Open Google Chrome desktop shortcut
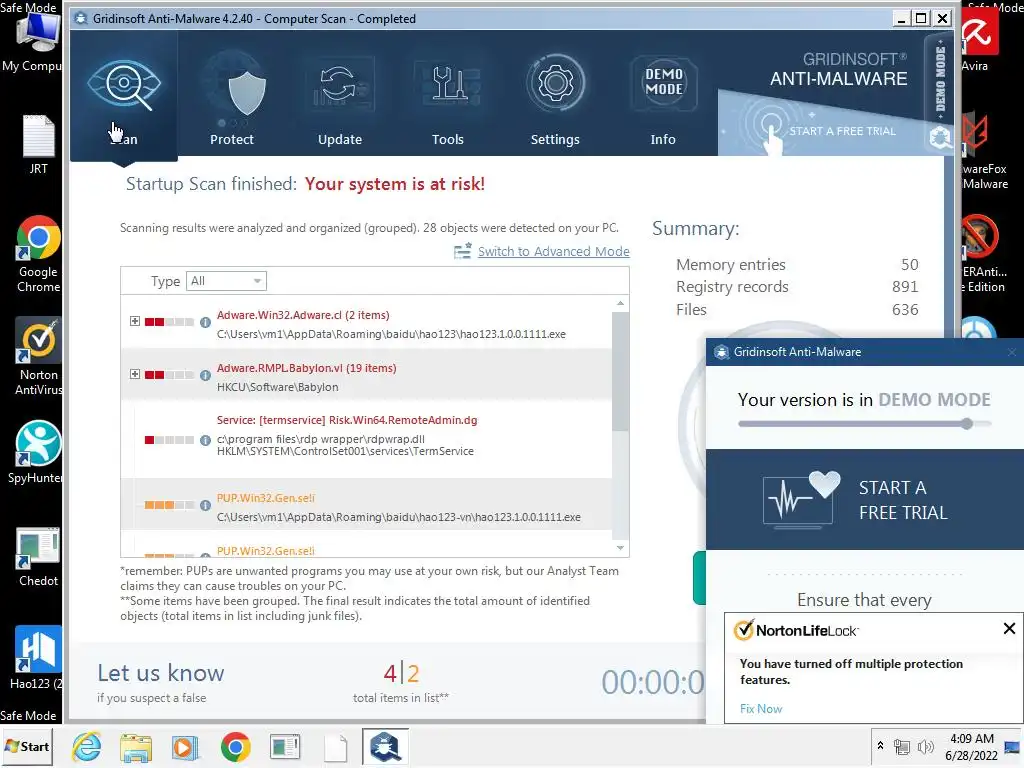 (x=38, y=254)
